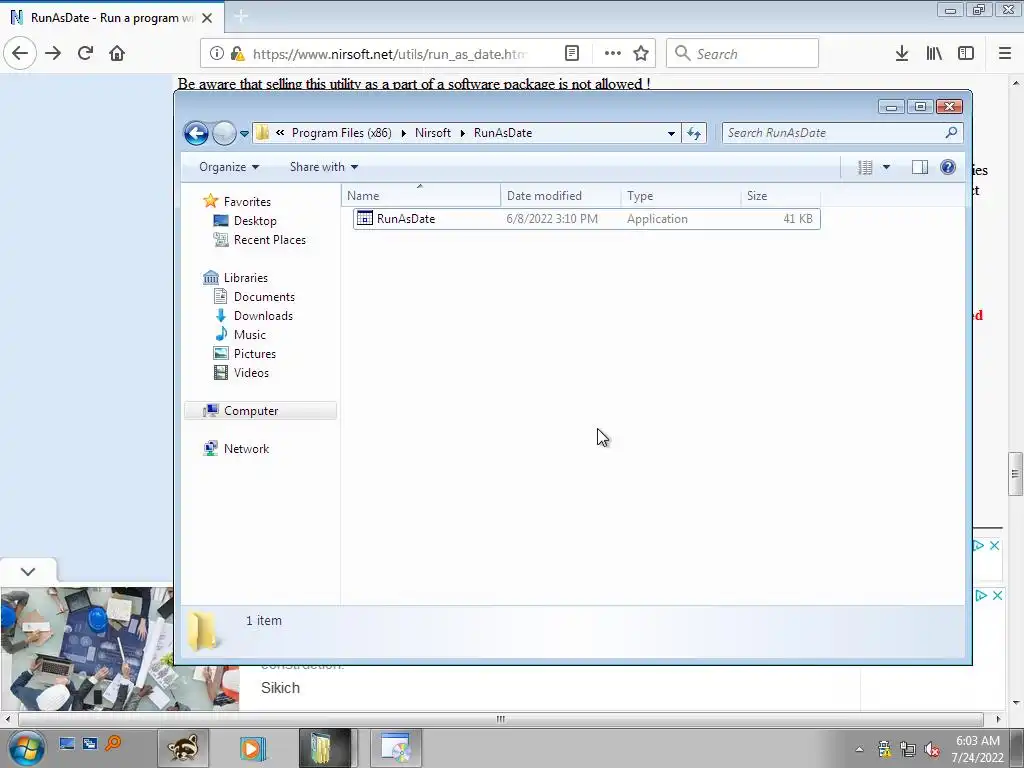Open the Firefox home page
The height and width of the screenshot is (768, 1024).
pyautogui.click(x=117, y=54)
